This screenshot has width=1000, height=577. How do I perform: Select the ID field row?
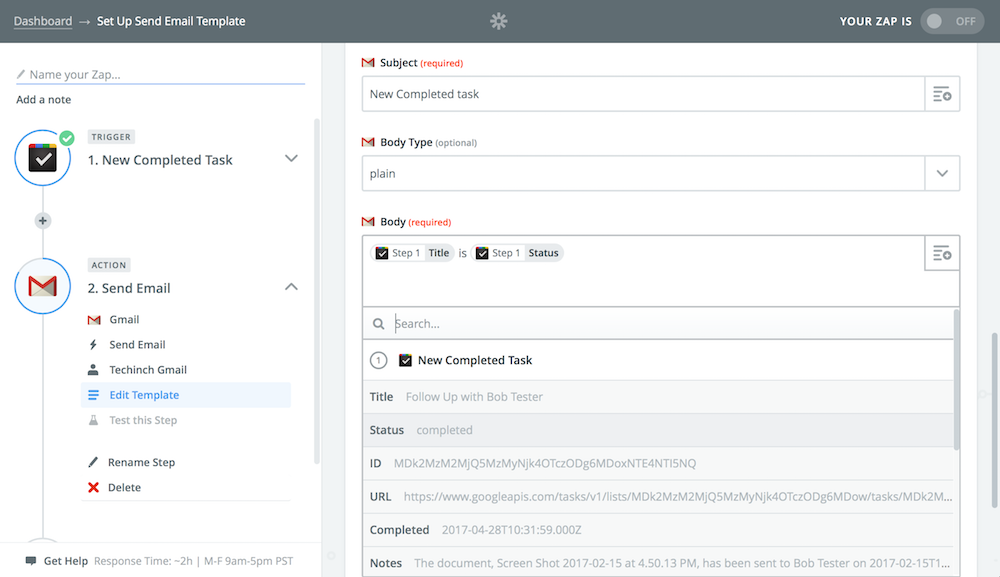(658, 464)
